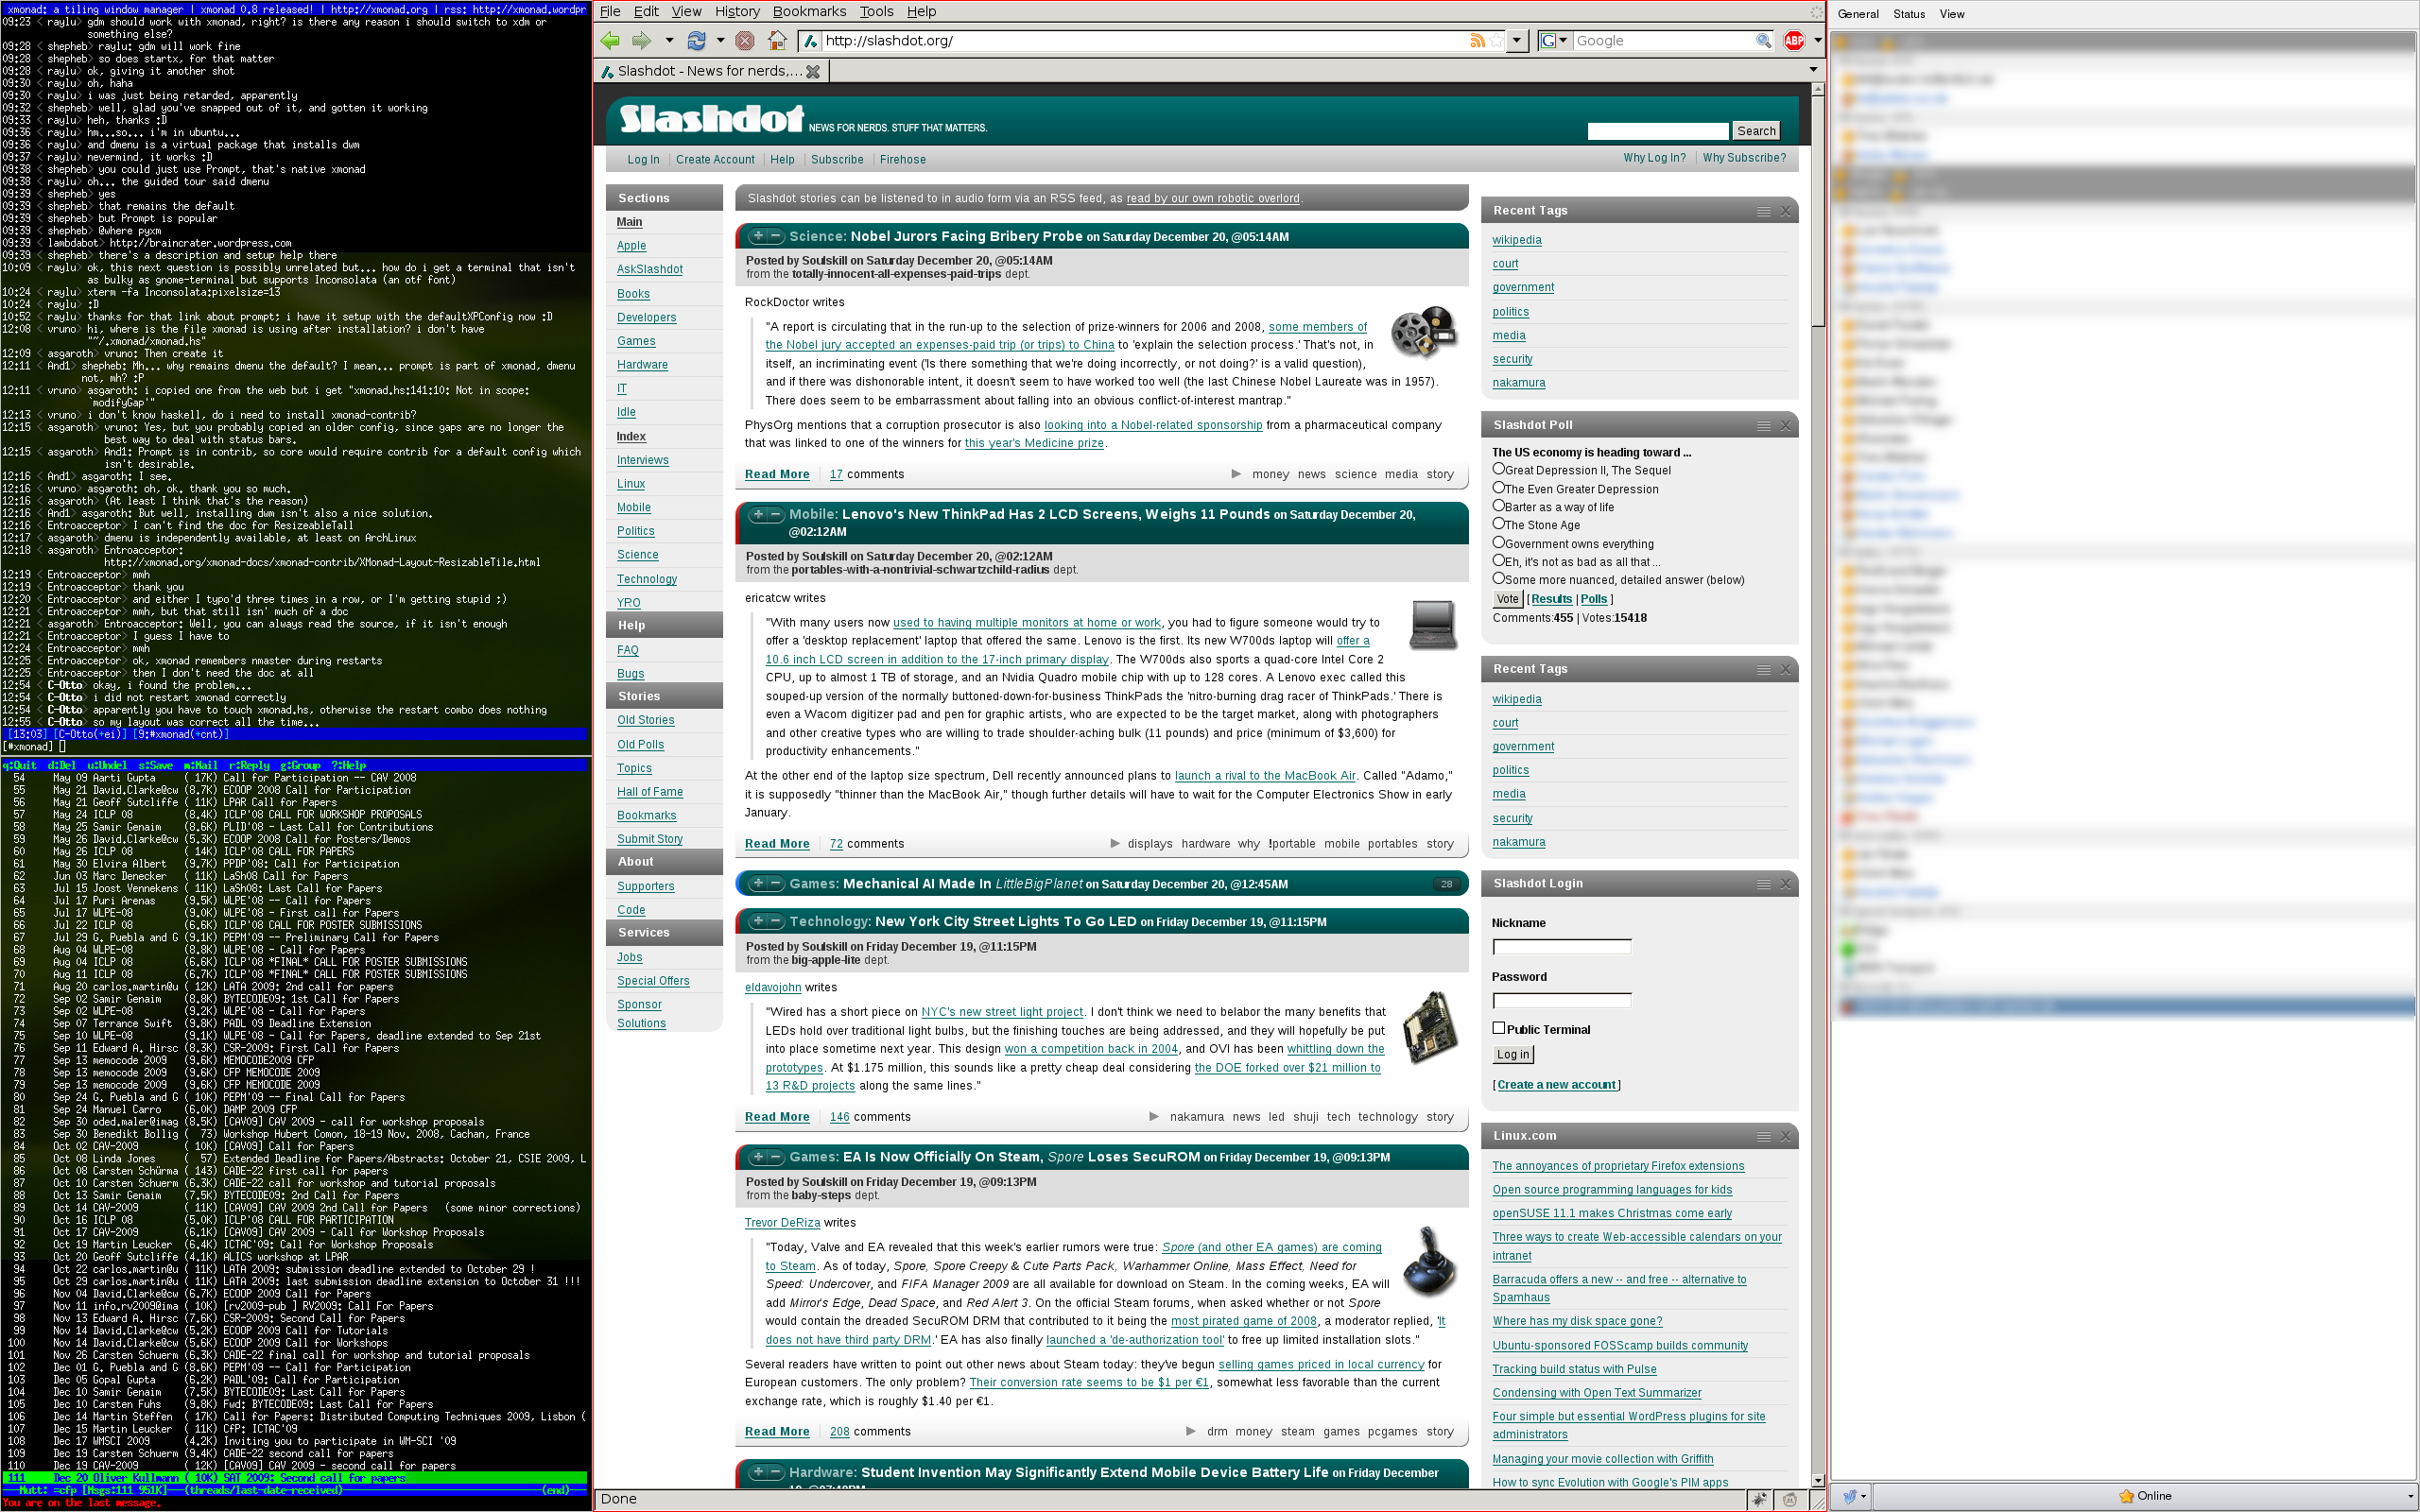Click the page scrollbar up arrow
Image resolution: width=2420 pixels, height=1512 pixels.
(x=1818, y=89)
